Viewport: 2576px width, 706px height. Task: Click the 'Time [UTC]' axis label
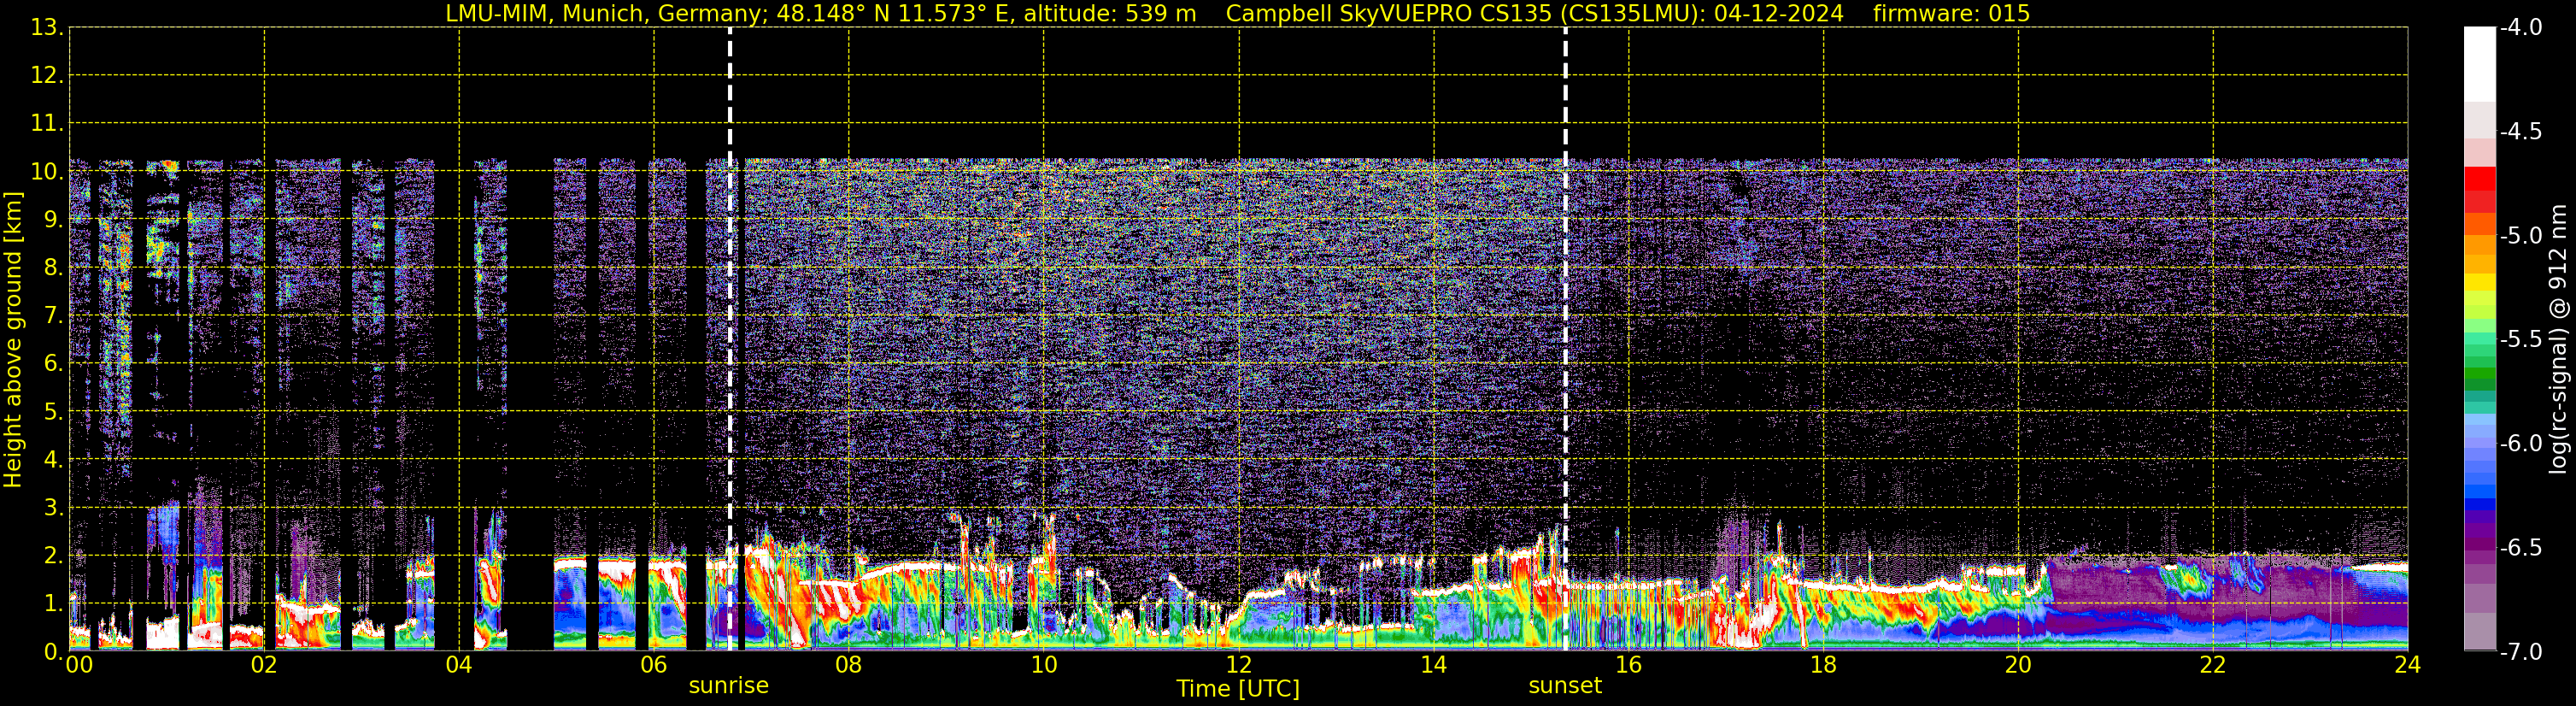(1238, 689)
